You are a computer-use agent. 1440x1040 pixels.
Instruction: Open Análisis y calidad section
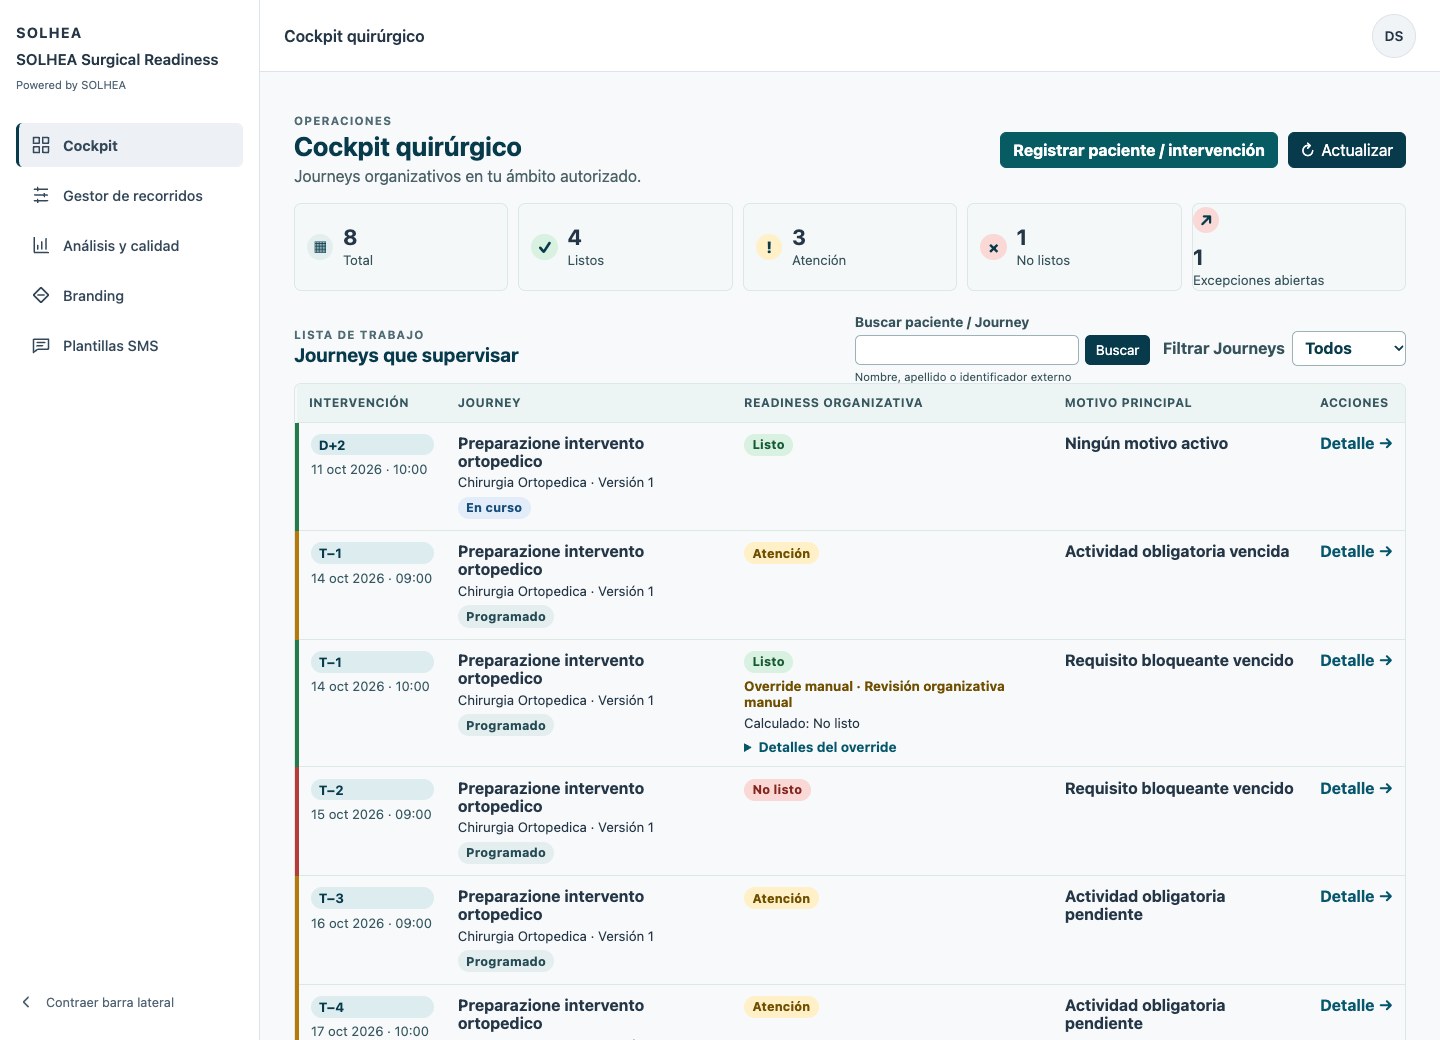tap(130, 245)
